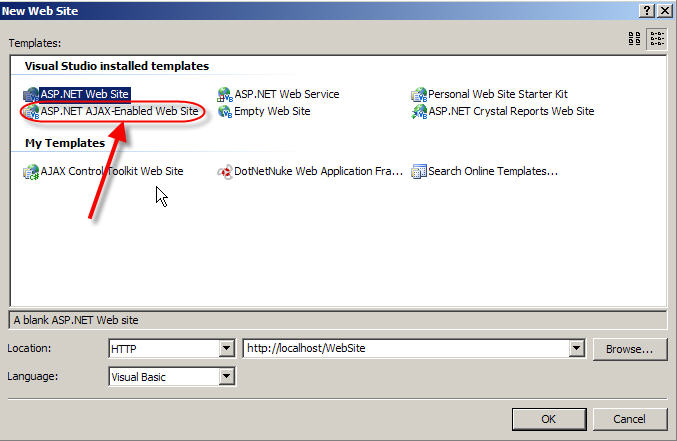Open the HTTP location type dropdown
Viewport: 677px width, 441px height.
[226, 348]
